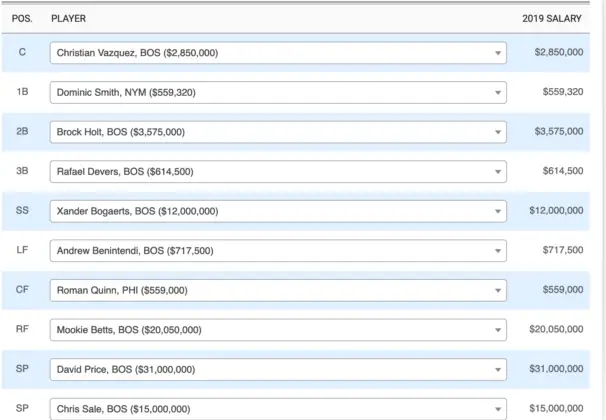Click the C position label
Screen dimensions: 606x420
click(22, 52)
